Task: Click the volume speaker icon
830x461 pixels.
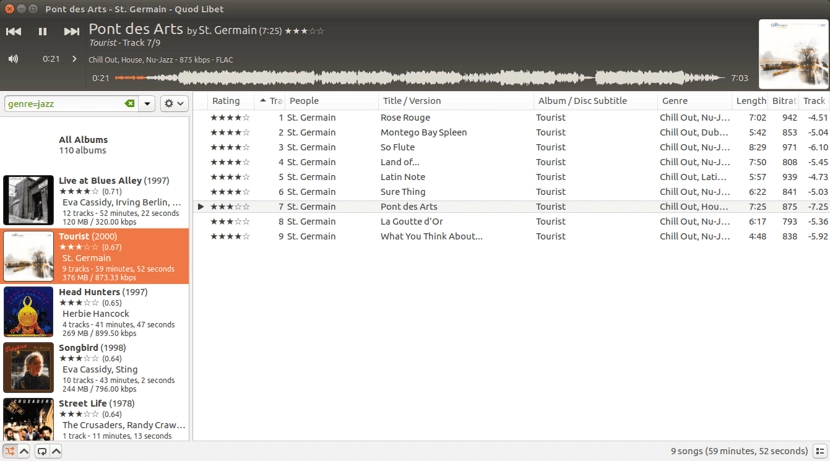Action: tap(13, 59)
